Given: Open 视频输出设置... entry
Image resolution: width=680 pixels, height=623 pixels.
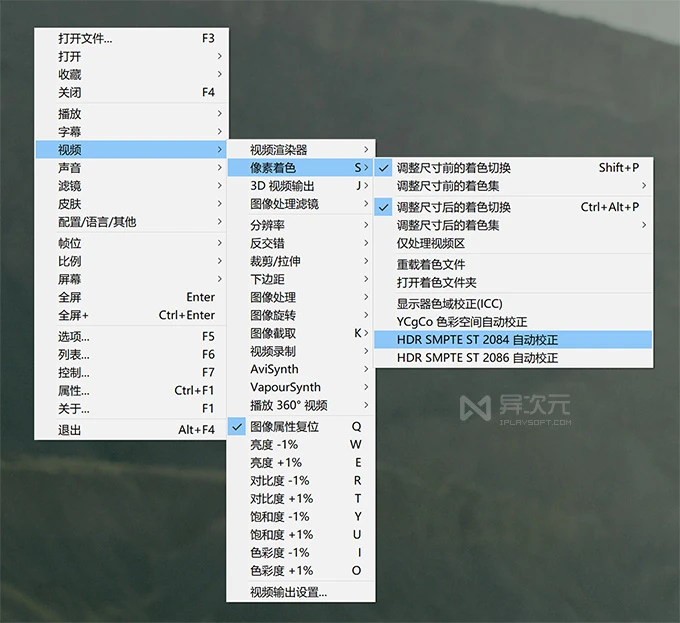Looking at the screenshot, I should [301, 592].
